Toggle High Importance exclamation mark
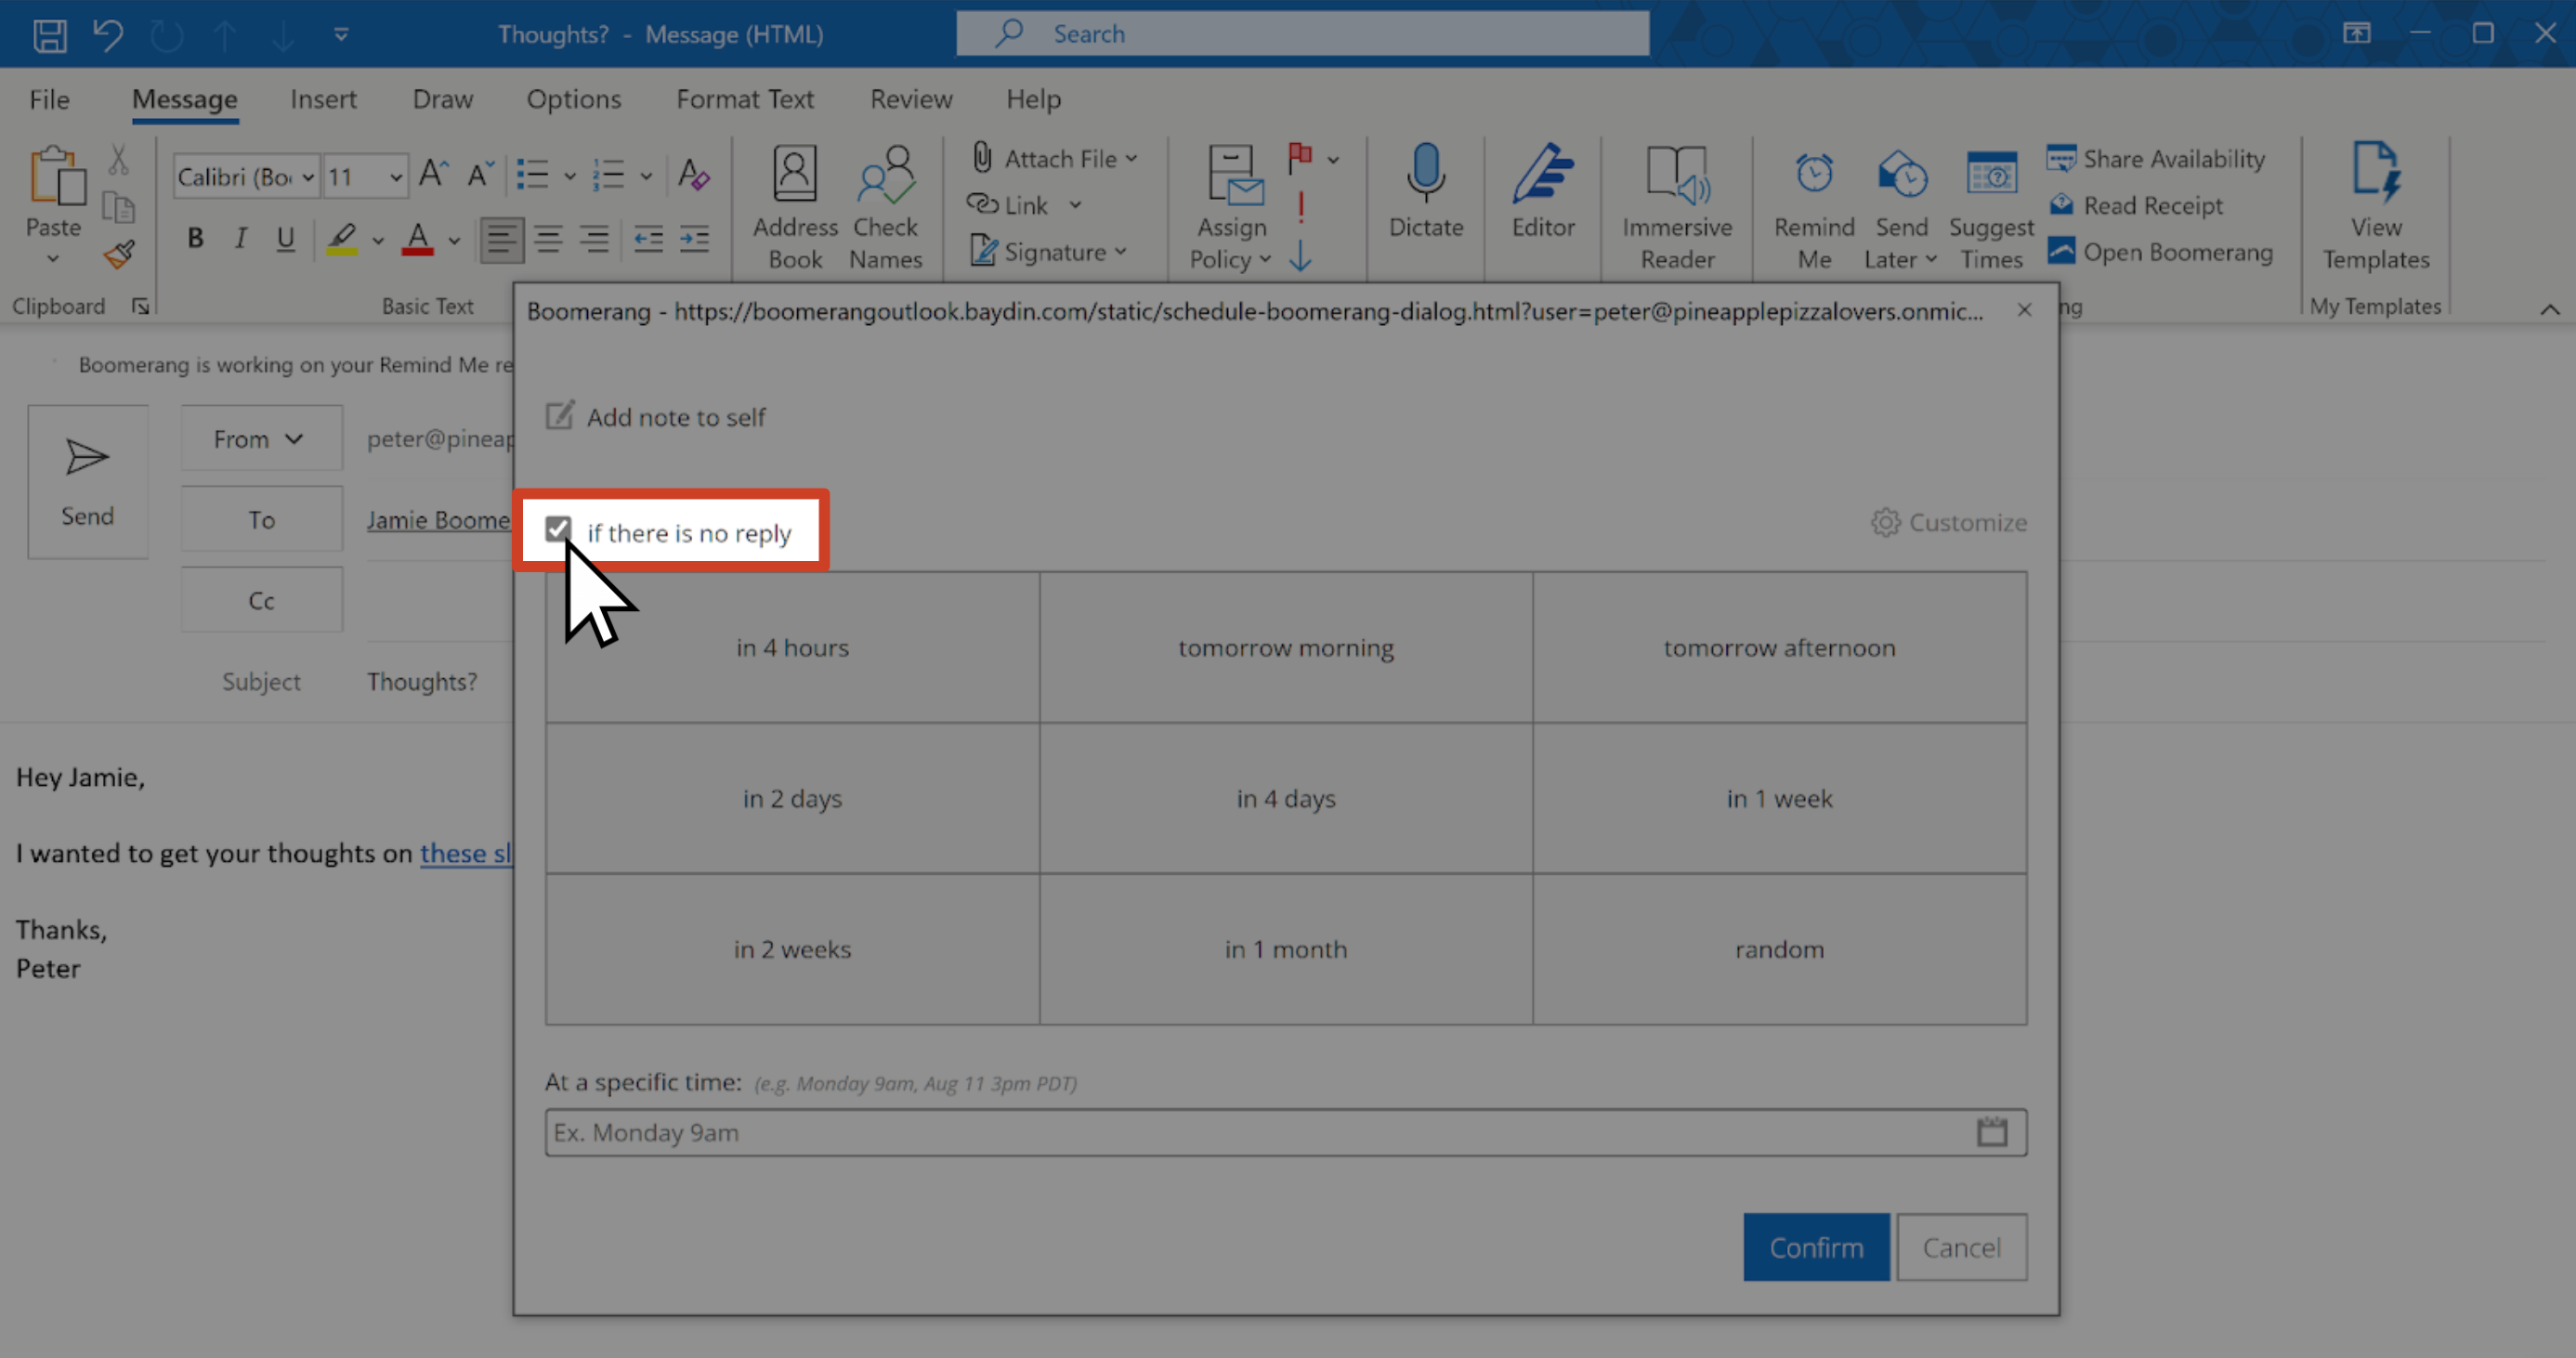The image size is (2576, 1358). 1300,207
